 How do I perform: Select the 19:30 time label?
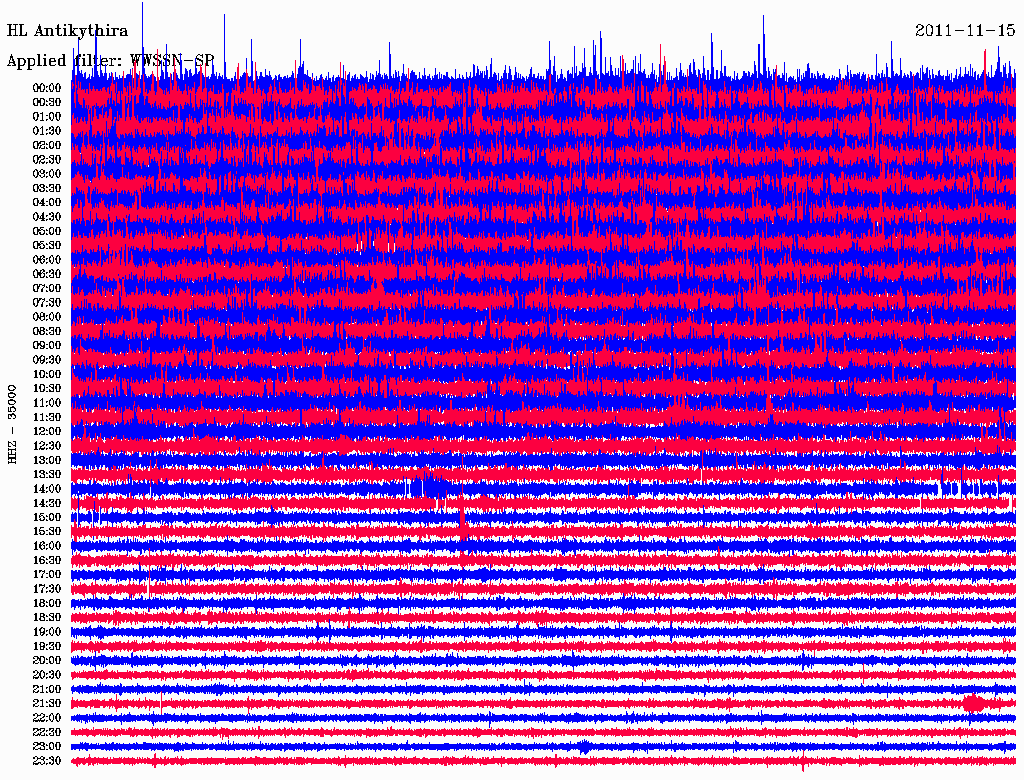(x=47, y=647)
